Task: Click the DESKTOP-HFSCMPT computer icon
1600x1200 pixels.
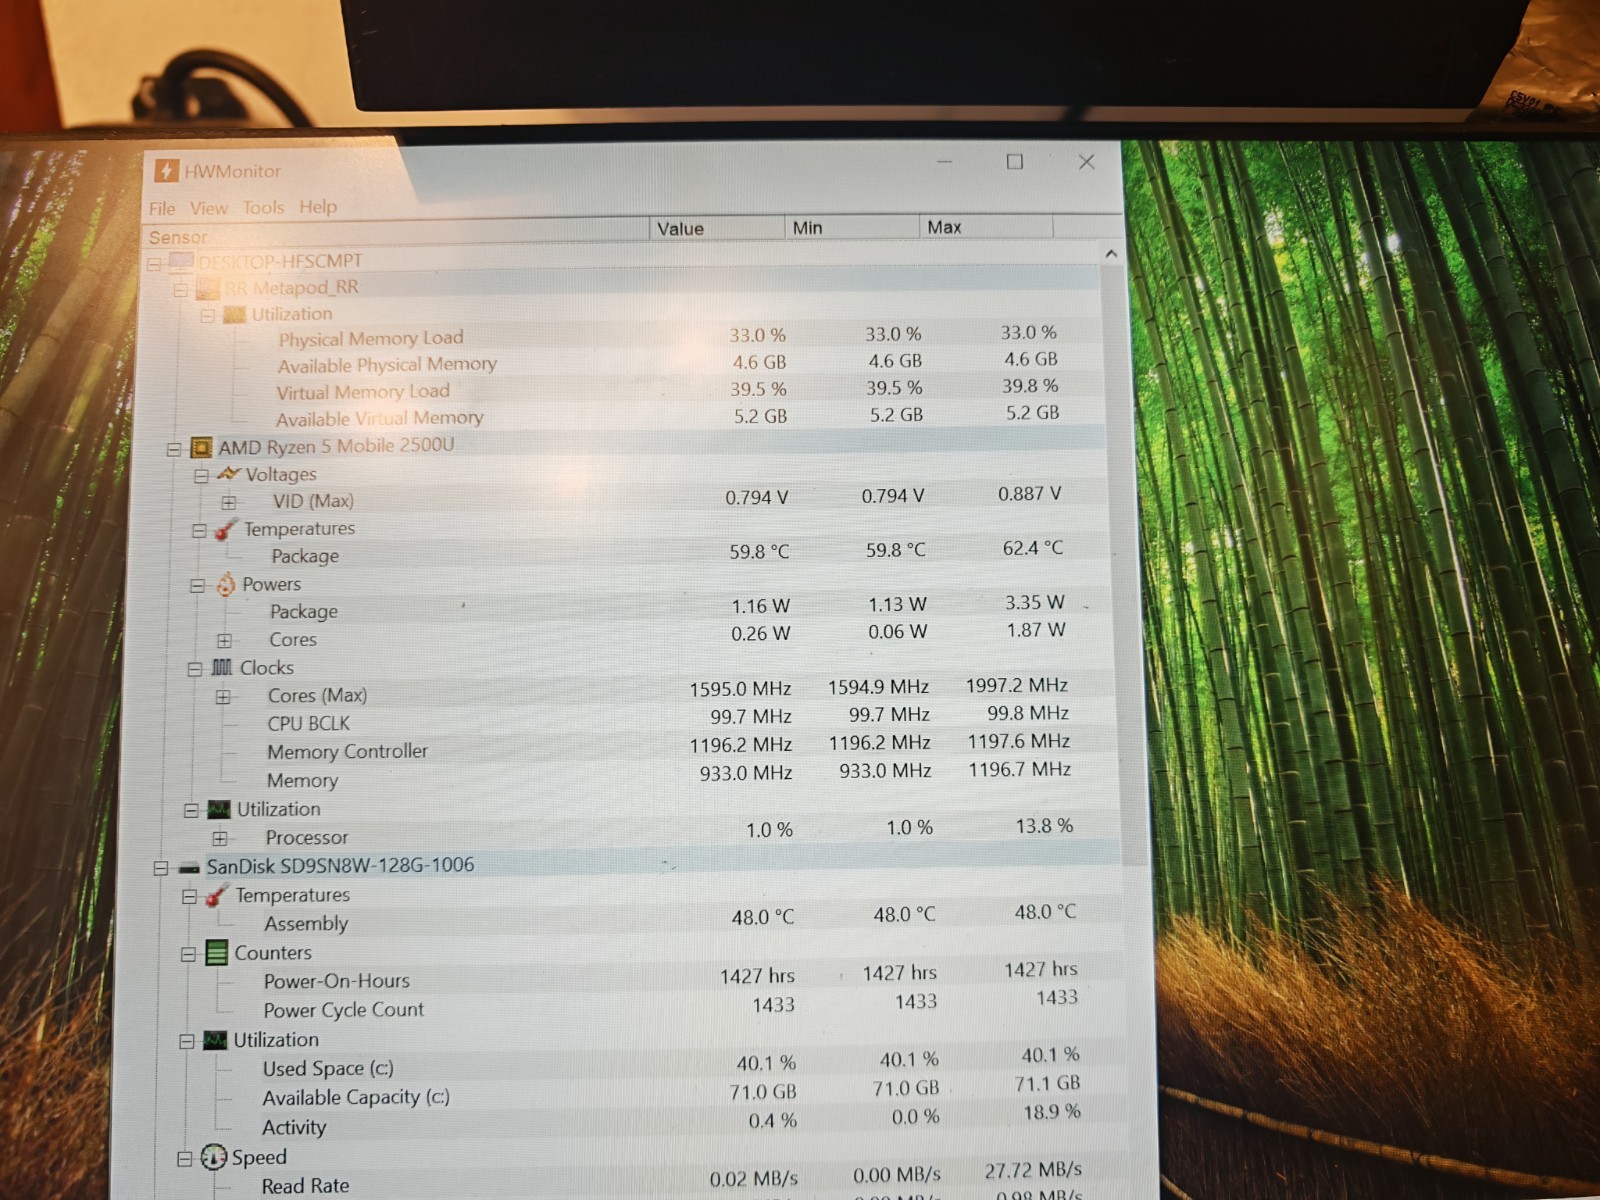Action: [181, 262]
